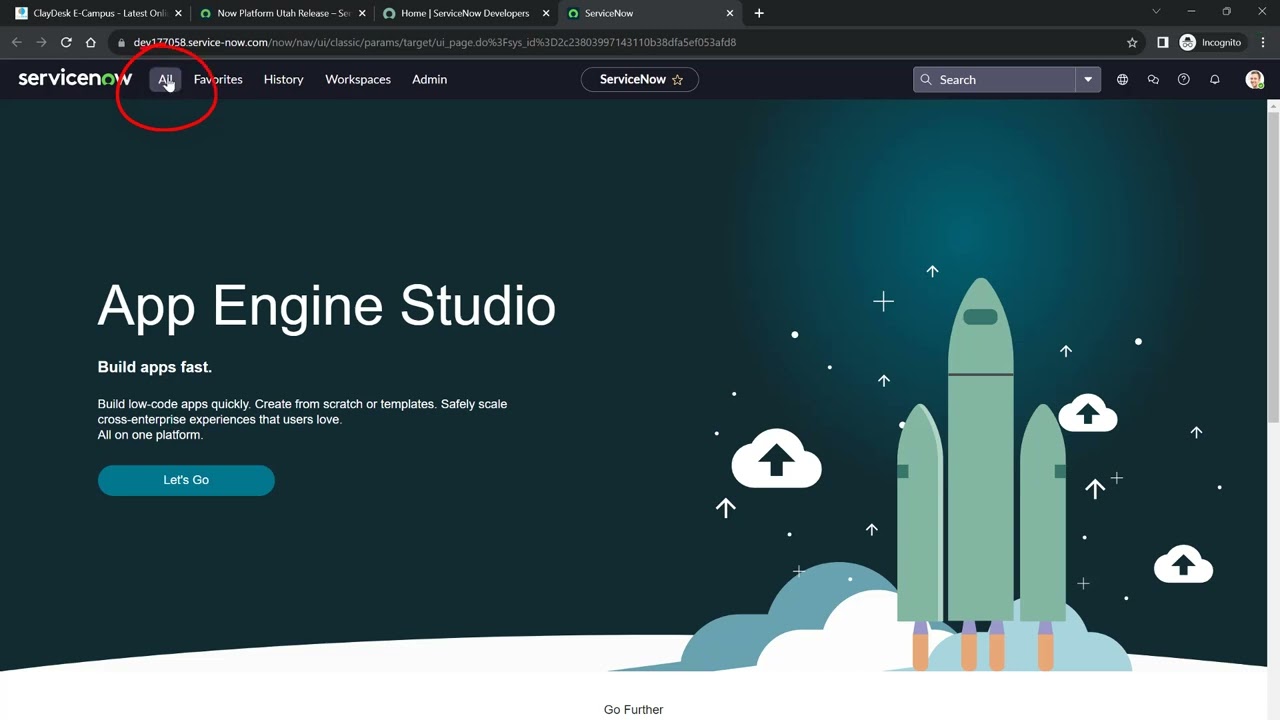Open the globe application scope picker
This screenshot has width=1280, height=720.
coord(1122,79)
